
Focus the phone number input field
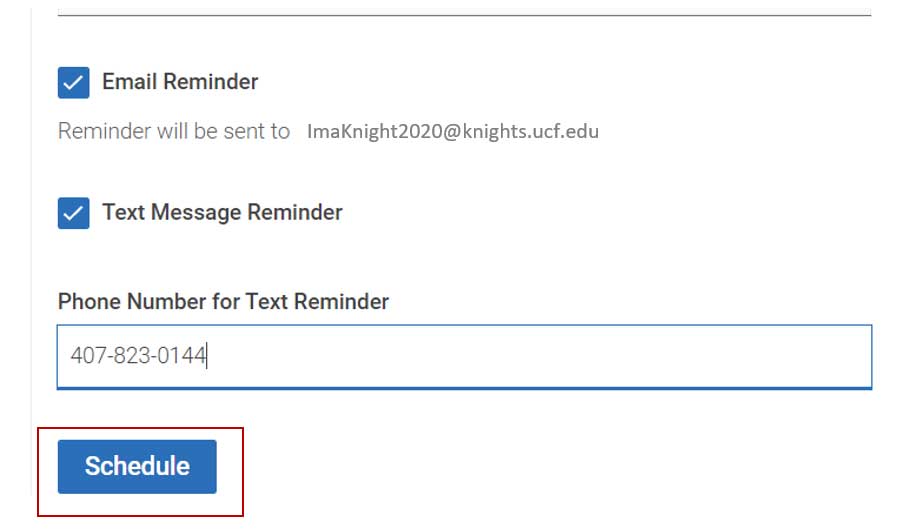[x=465, y=356]
